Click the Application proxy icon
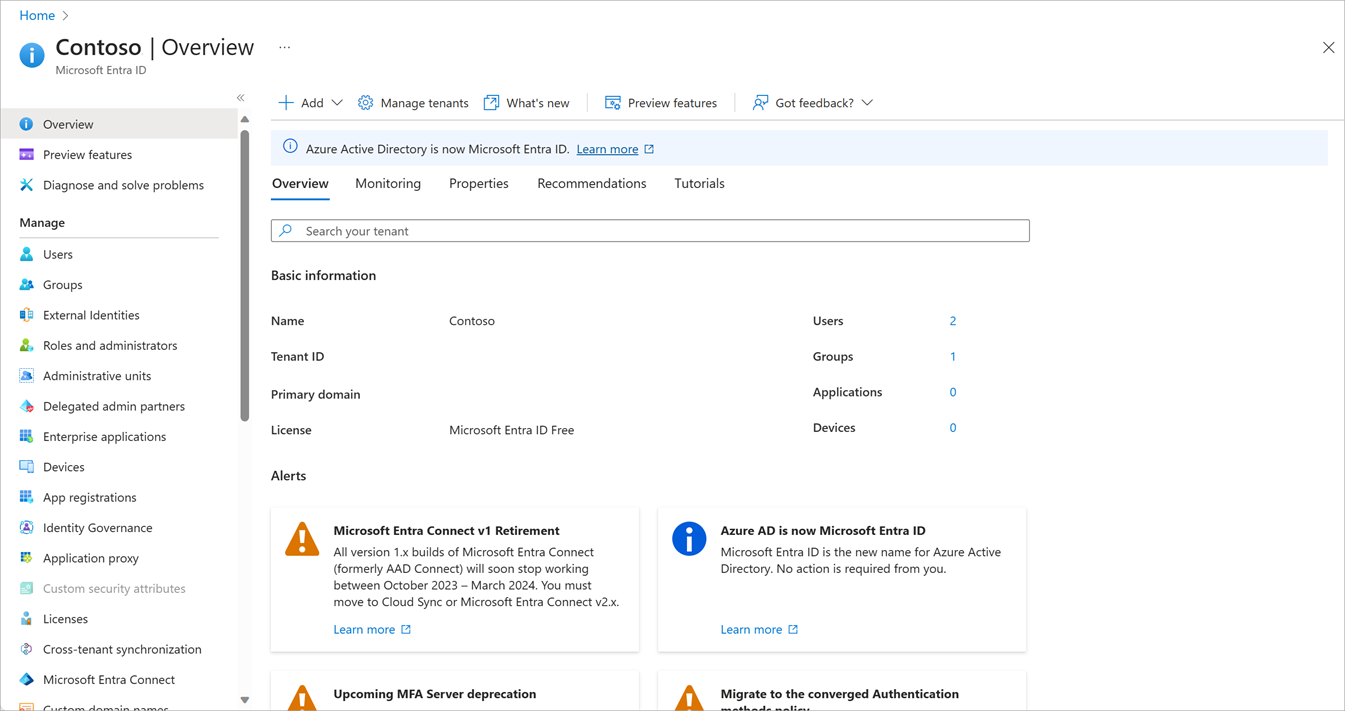The image size is (1345, 711). click(x=26, y=558)
